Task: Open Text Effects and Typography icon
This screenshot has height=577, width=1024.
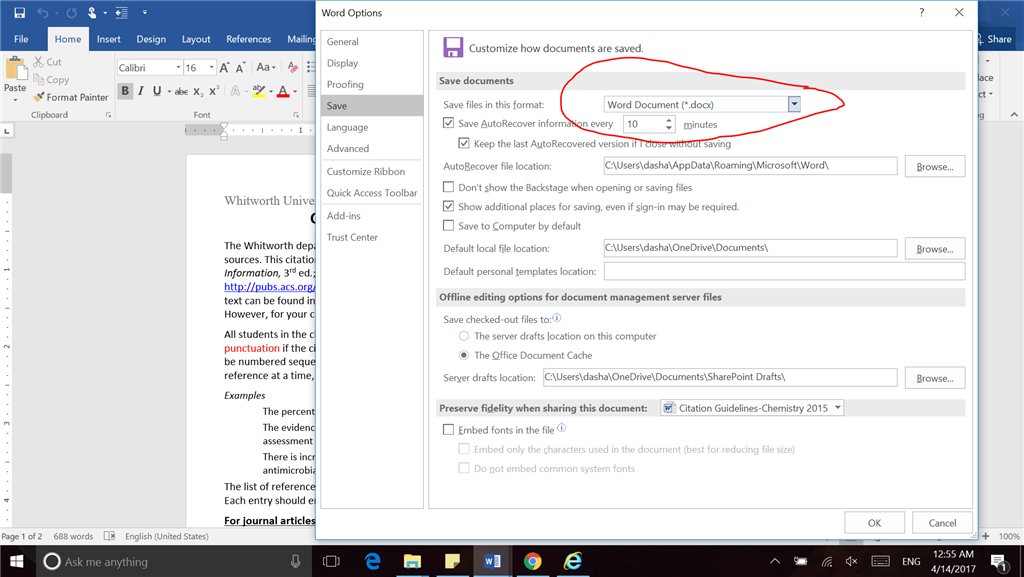Action: coord(234,91)
